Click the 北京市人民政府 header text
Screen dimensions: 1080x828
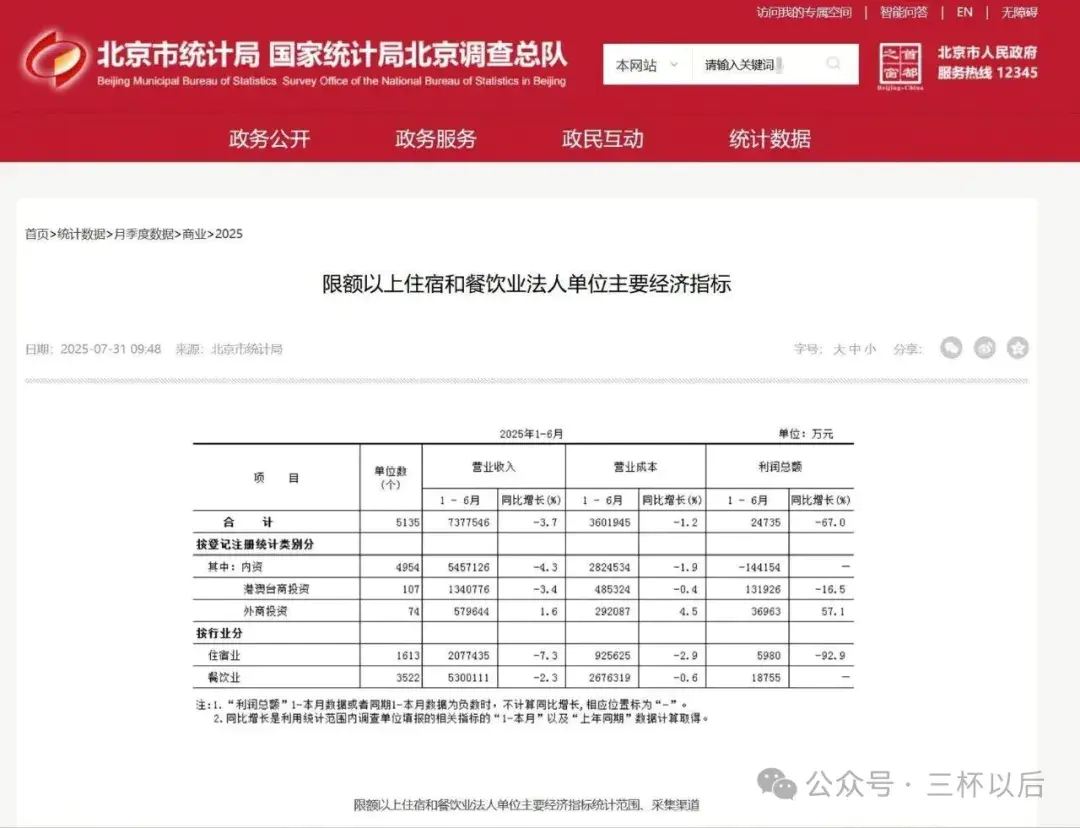pyautogui.click(x=987, y=52)
